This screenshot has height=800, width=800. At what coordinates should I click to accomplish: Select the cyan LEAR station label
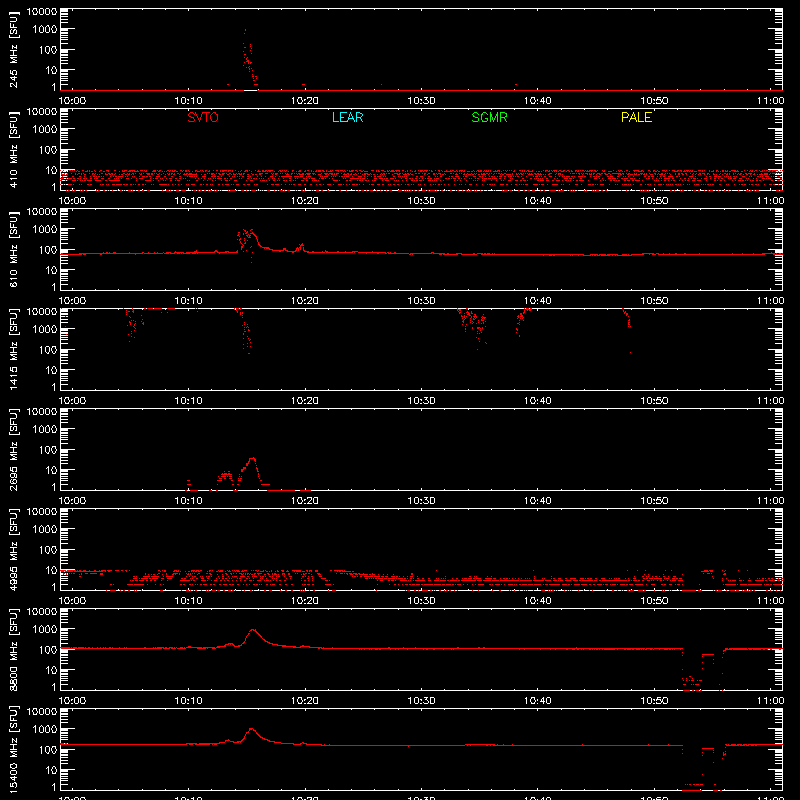coord(347,117)
